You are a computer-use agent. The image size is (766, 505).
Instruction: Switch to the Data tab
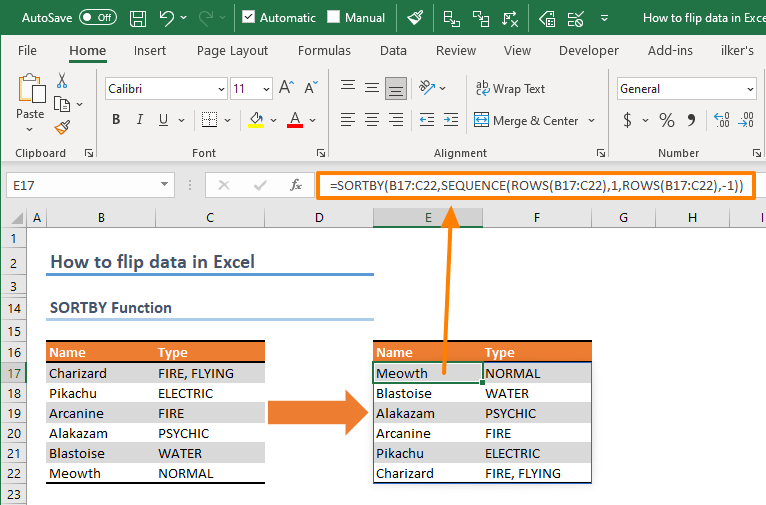pyautogui.click(x=393, y=51)
